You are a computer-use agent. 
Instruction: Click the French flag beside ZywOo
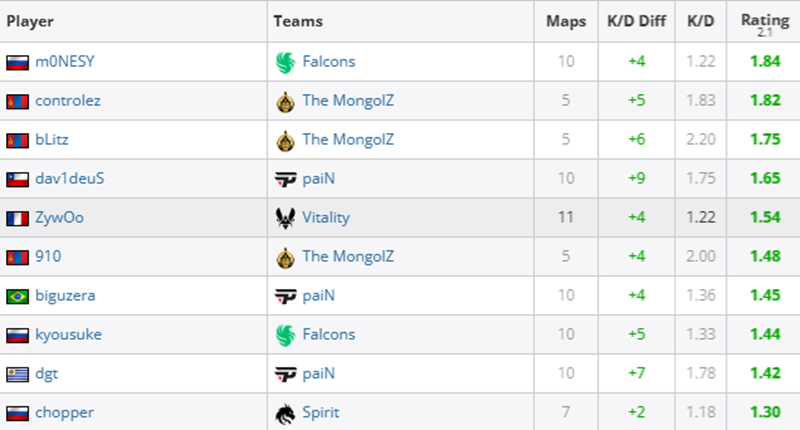(x=16, y=218)
